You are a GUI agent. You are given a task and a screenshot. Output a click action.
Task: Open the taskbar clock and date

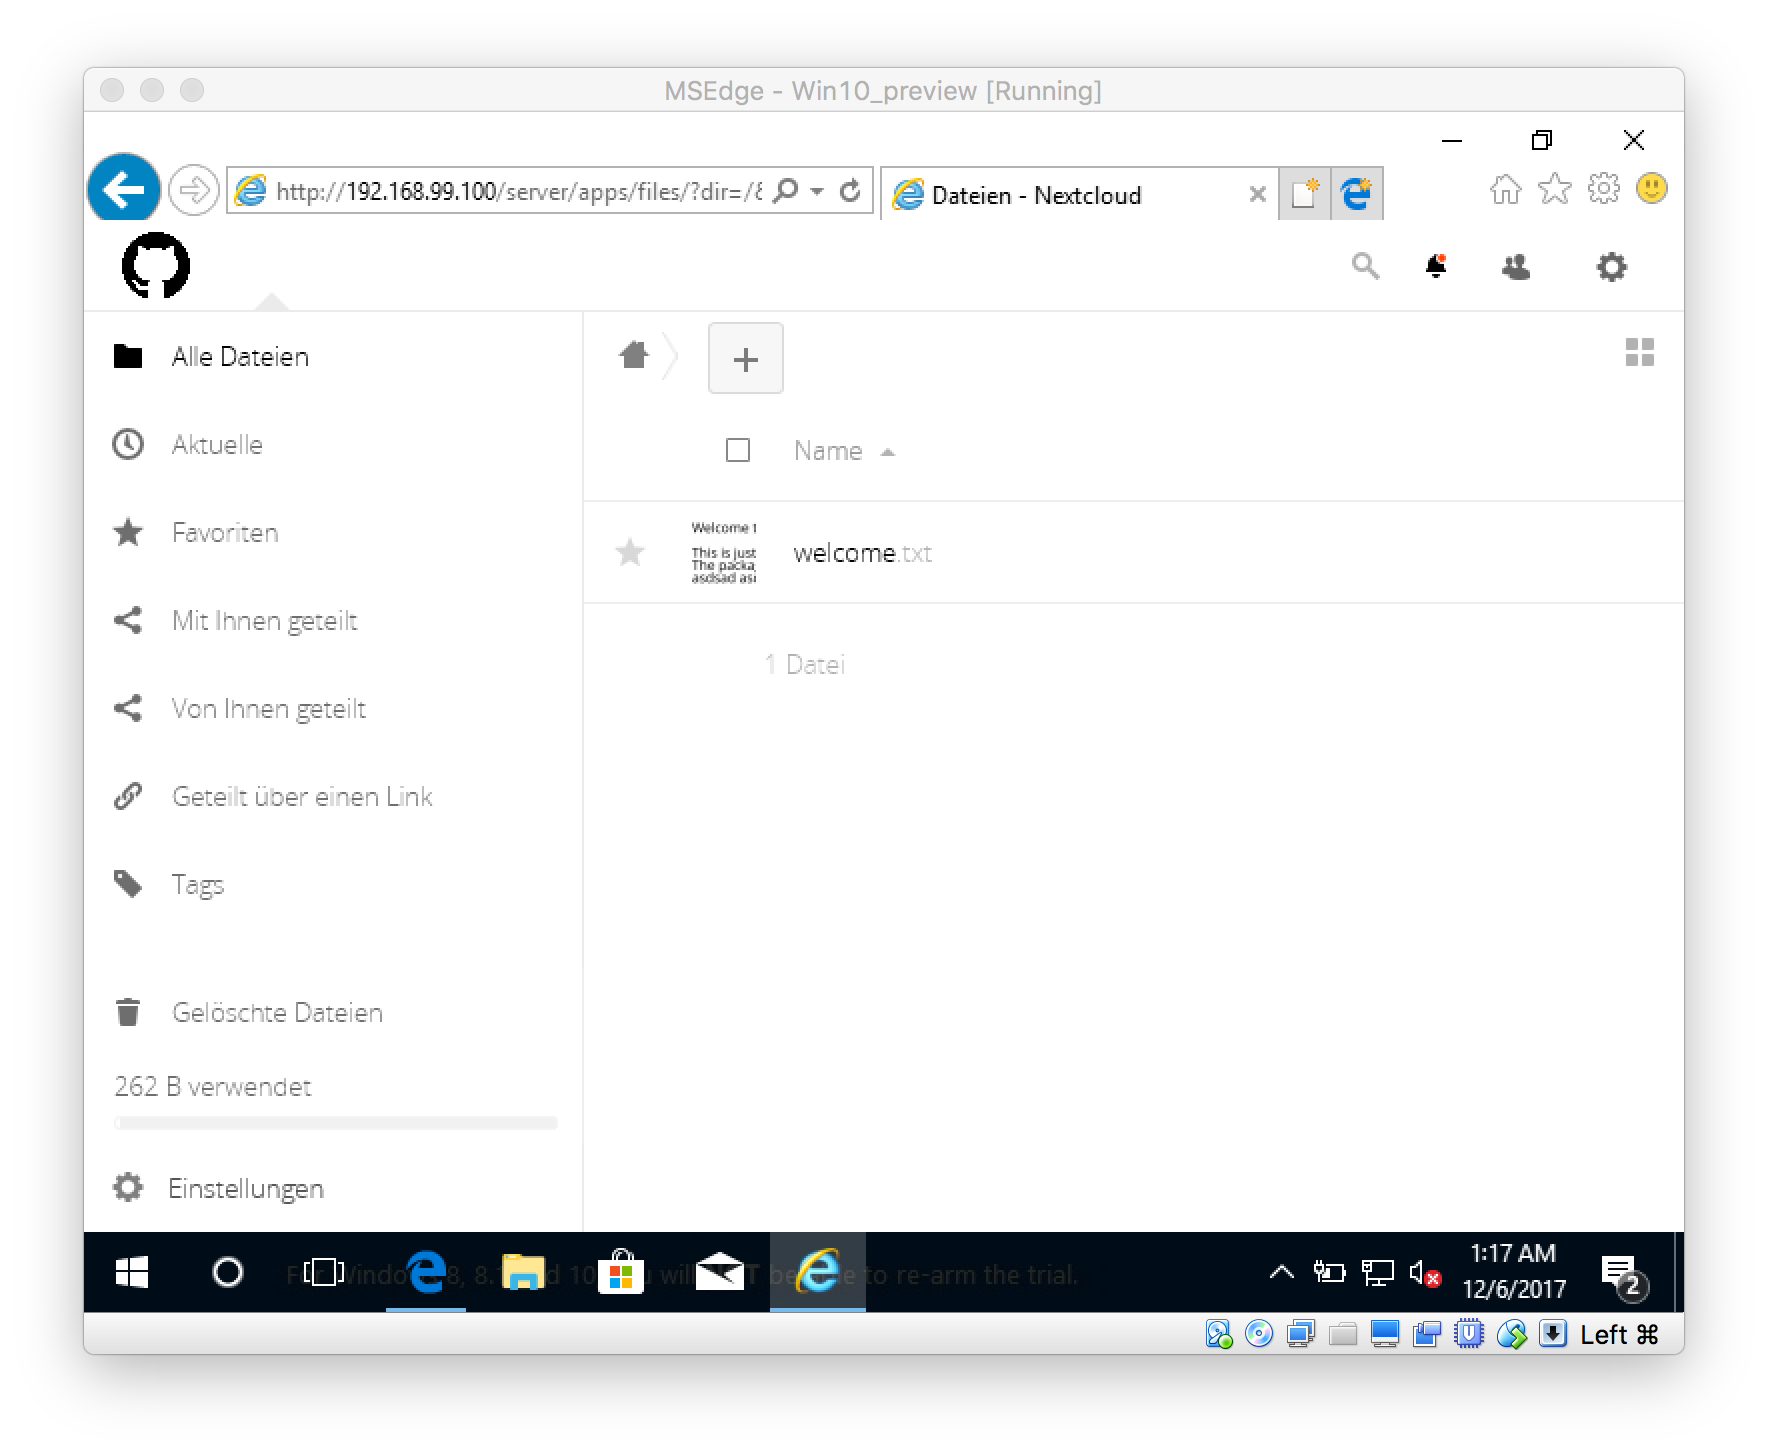1513,1272
